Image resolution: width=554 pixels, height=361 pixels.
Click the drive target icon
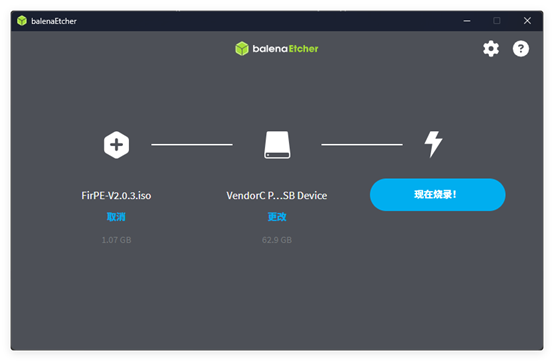(x=277, y=145)
